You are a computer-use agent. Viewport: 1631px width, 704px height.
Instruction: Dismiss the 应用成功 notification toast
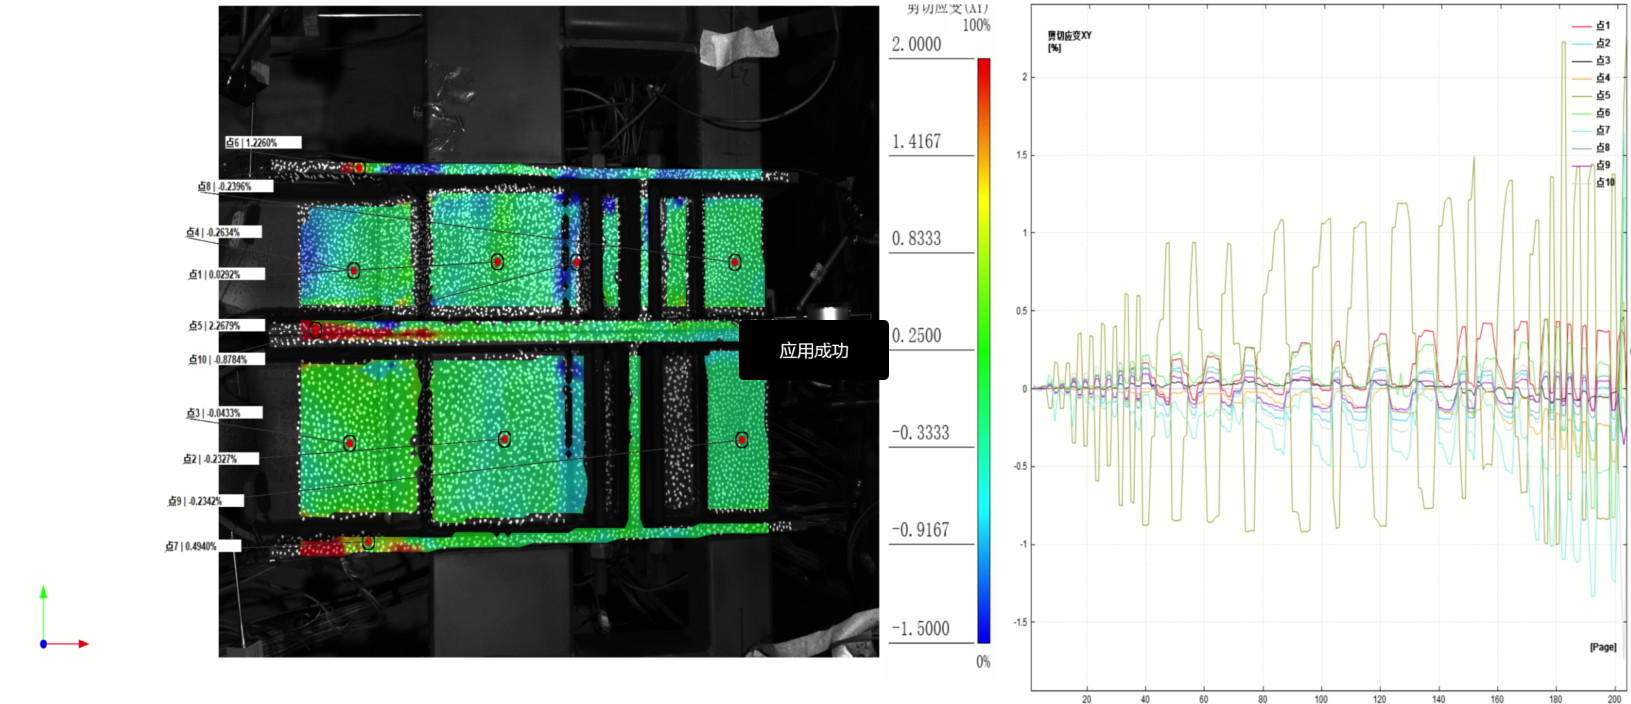pyautogui.click(x=813, y=350)
